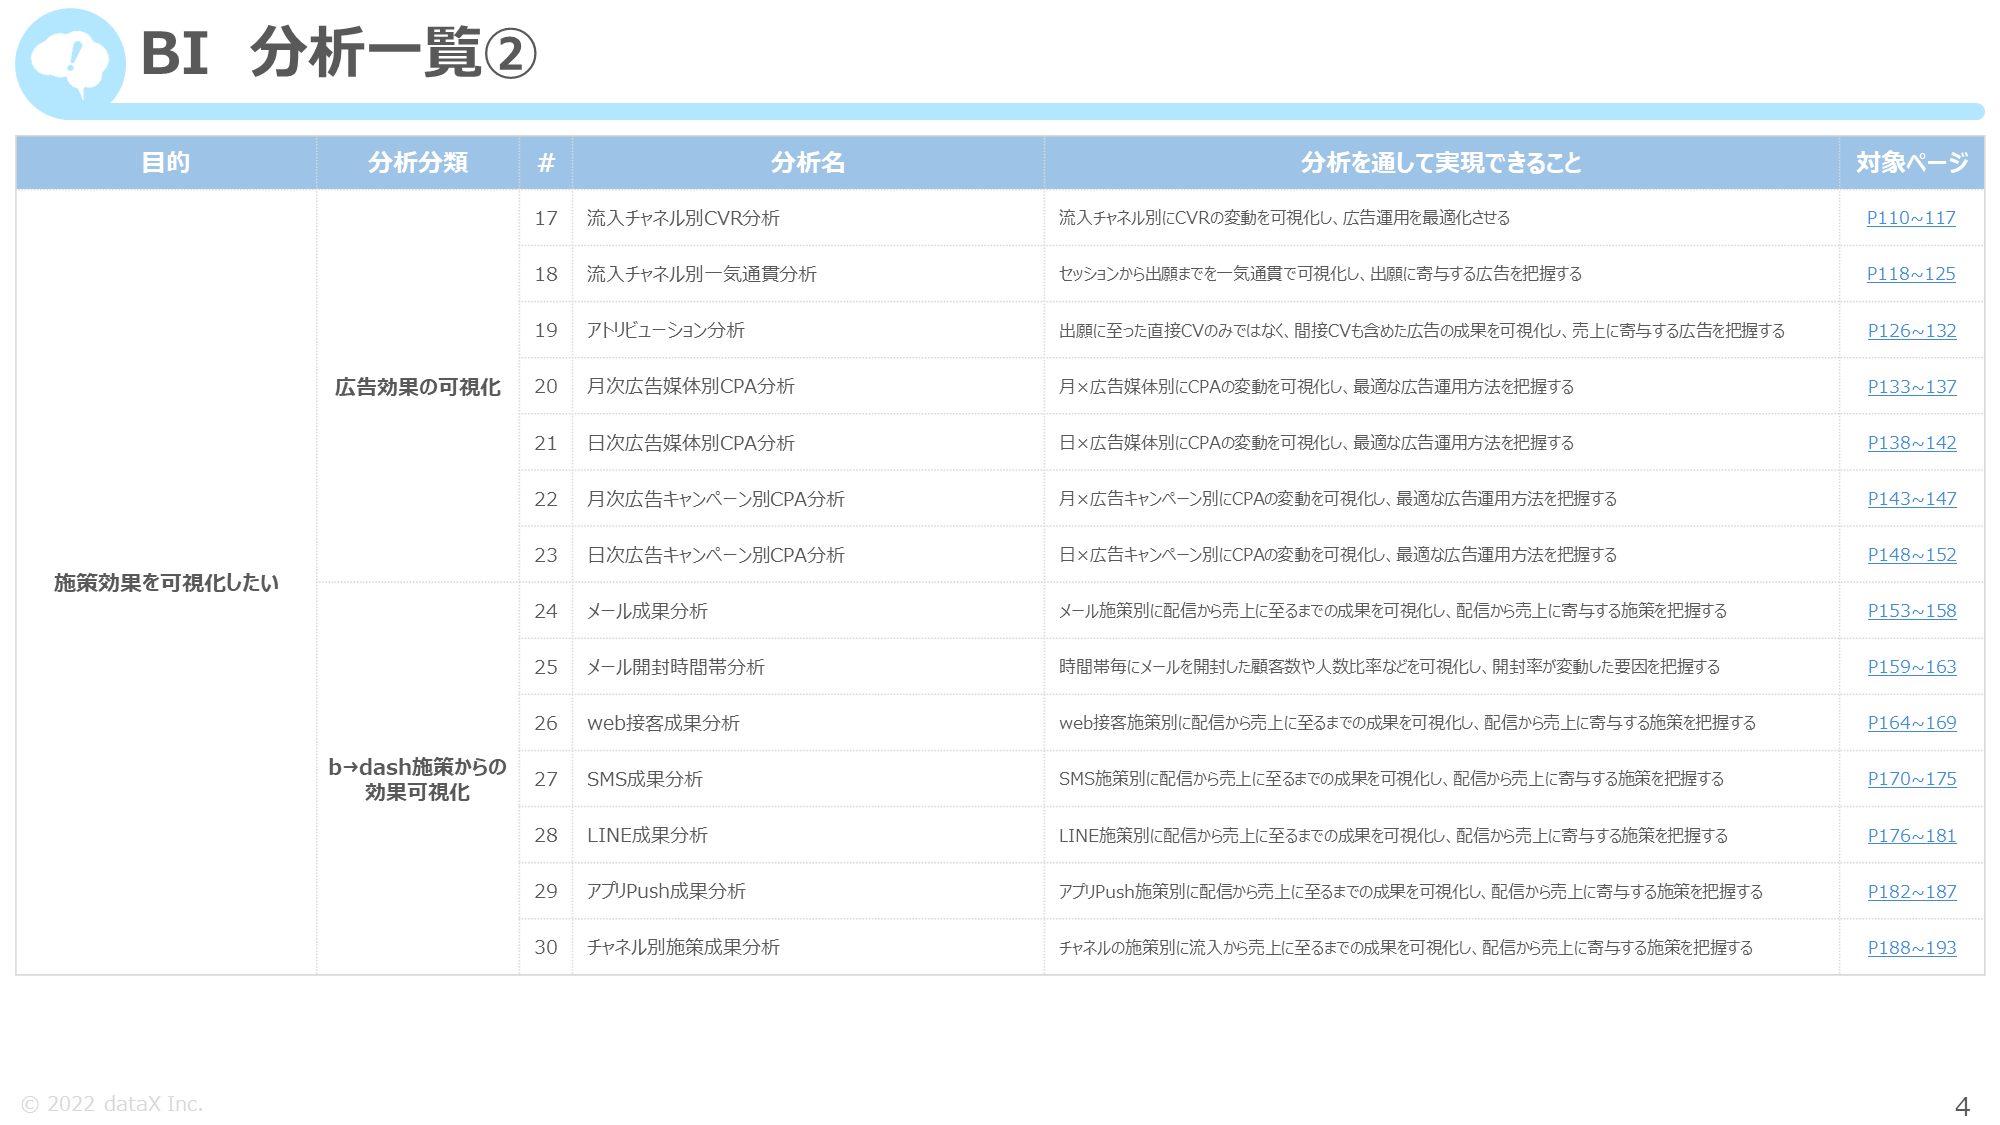Select 流入チャネル別CVR分析 row name
2000x1125 pixels.
683,218
